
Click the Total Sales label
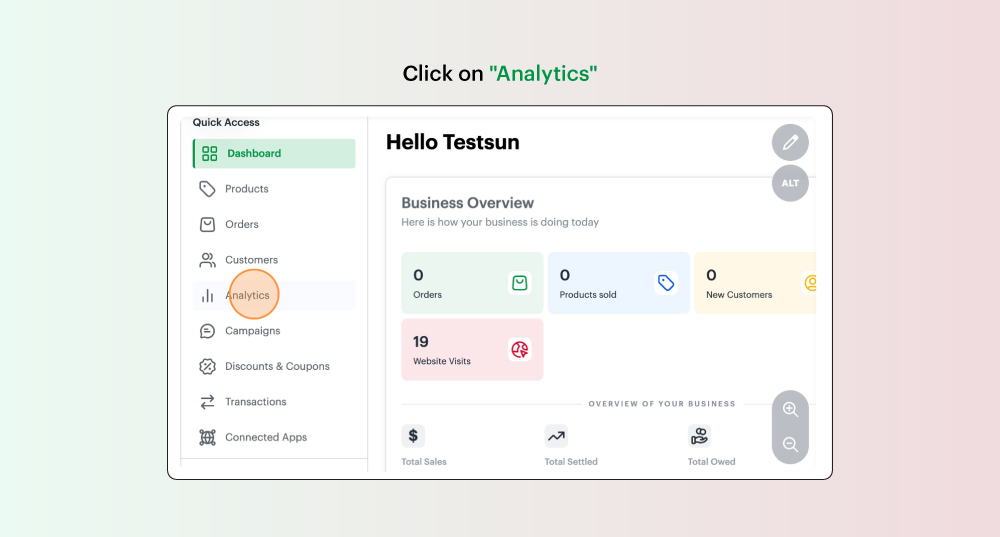pos(424,462)
